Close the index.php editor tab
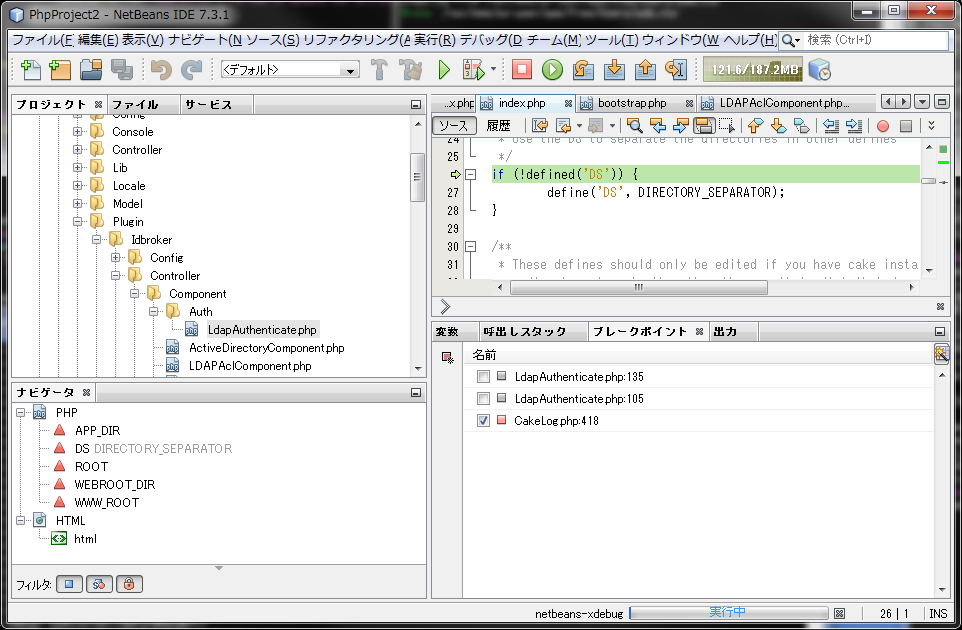Screen dimensions: 962x630 pyautogui.click(x=568, y=103)
